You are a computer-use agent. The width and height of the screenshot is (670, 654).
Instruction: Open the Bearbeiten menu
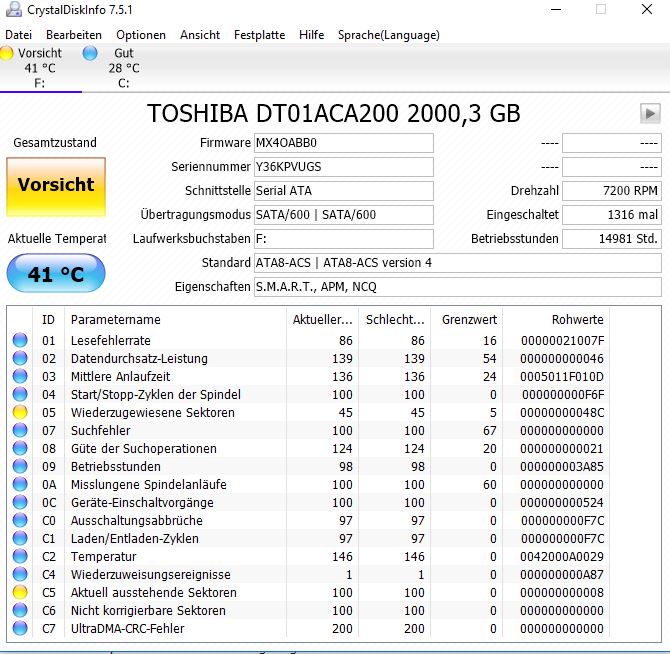coord(74,35)
